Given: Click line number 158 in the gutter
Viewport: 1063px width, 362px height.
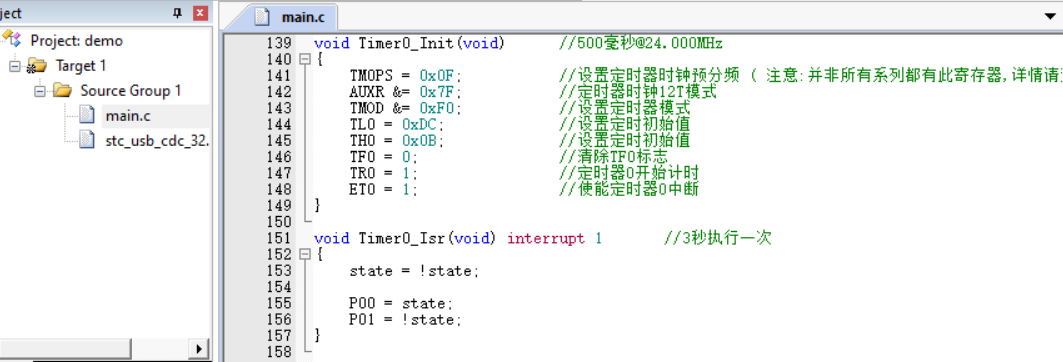Looking at the screenshot, I should point(279,353).
